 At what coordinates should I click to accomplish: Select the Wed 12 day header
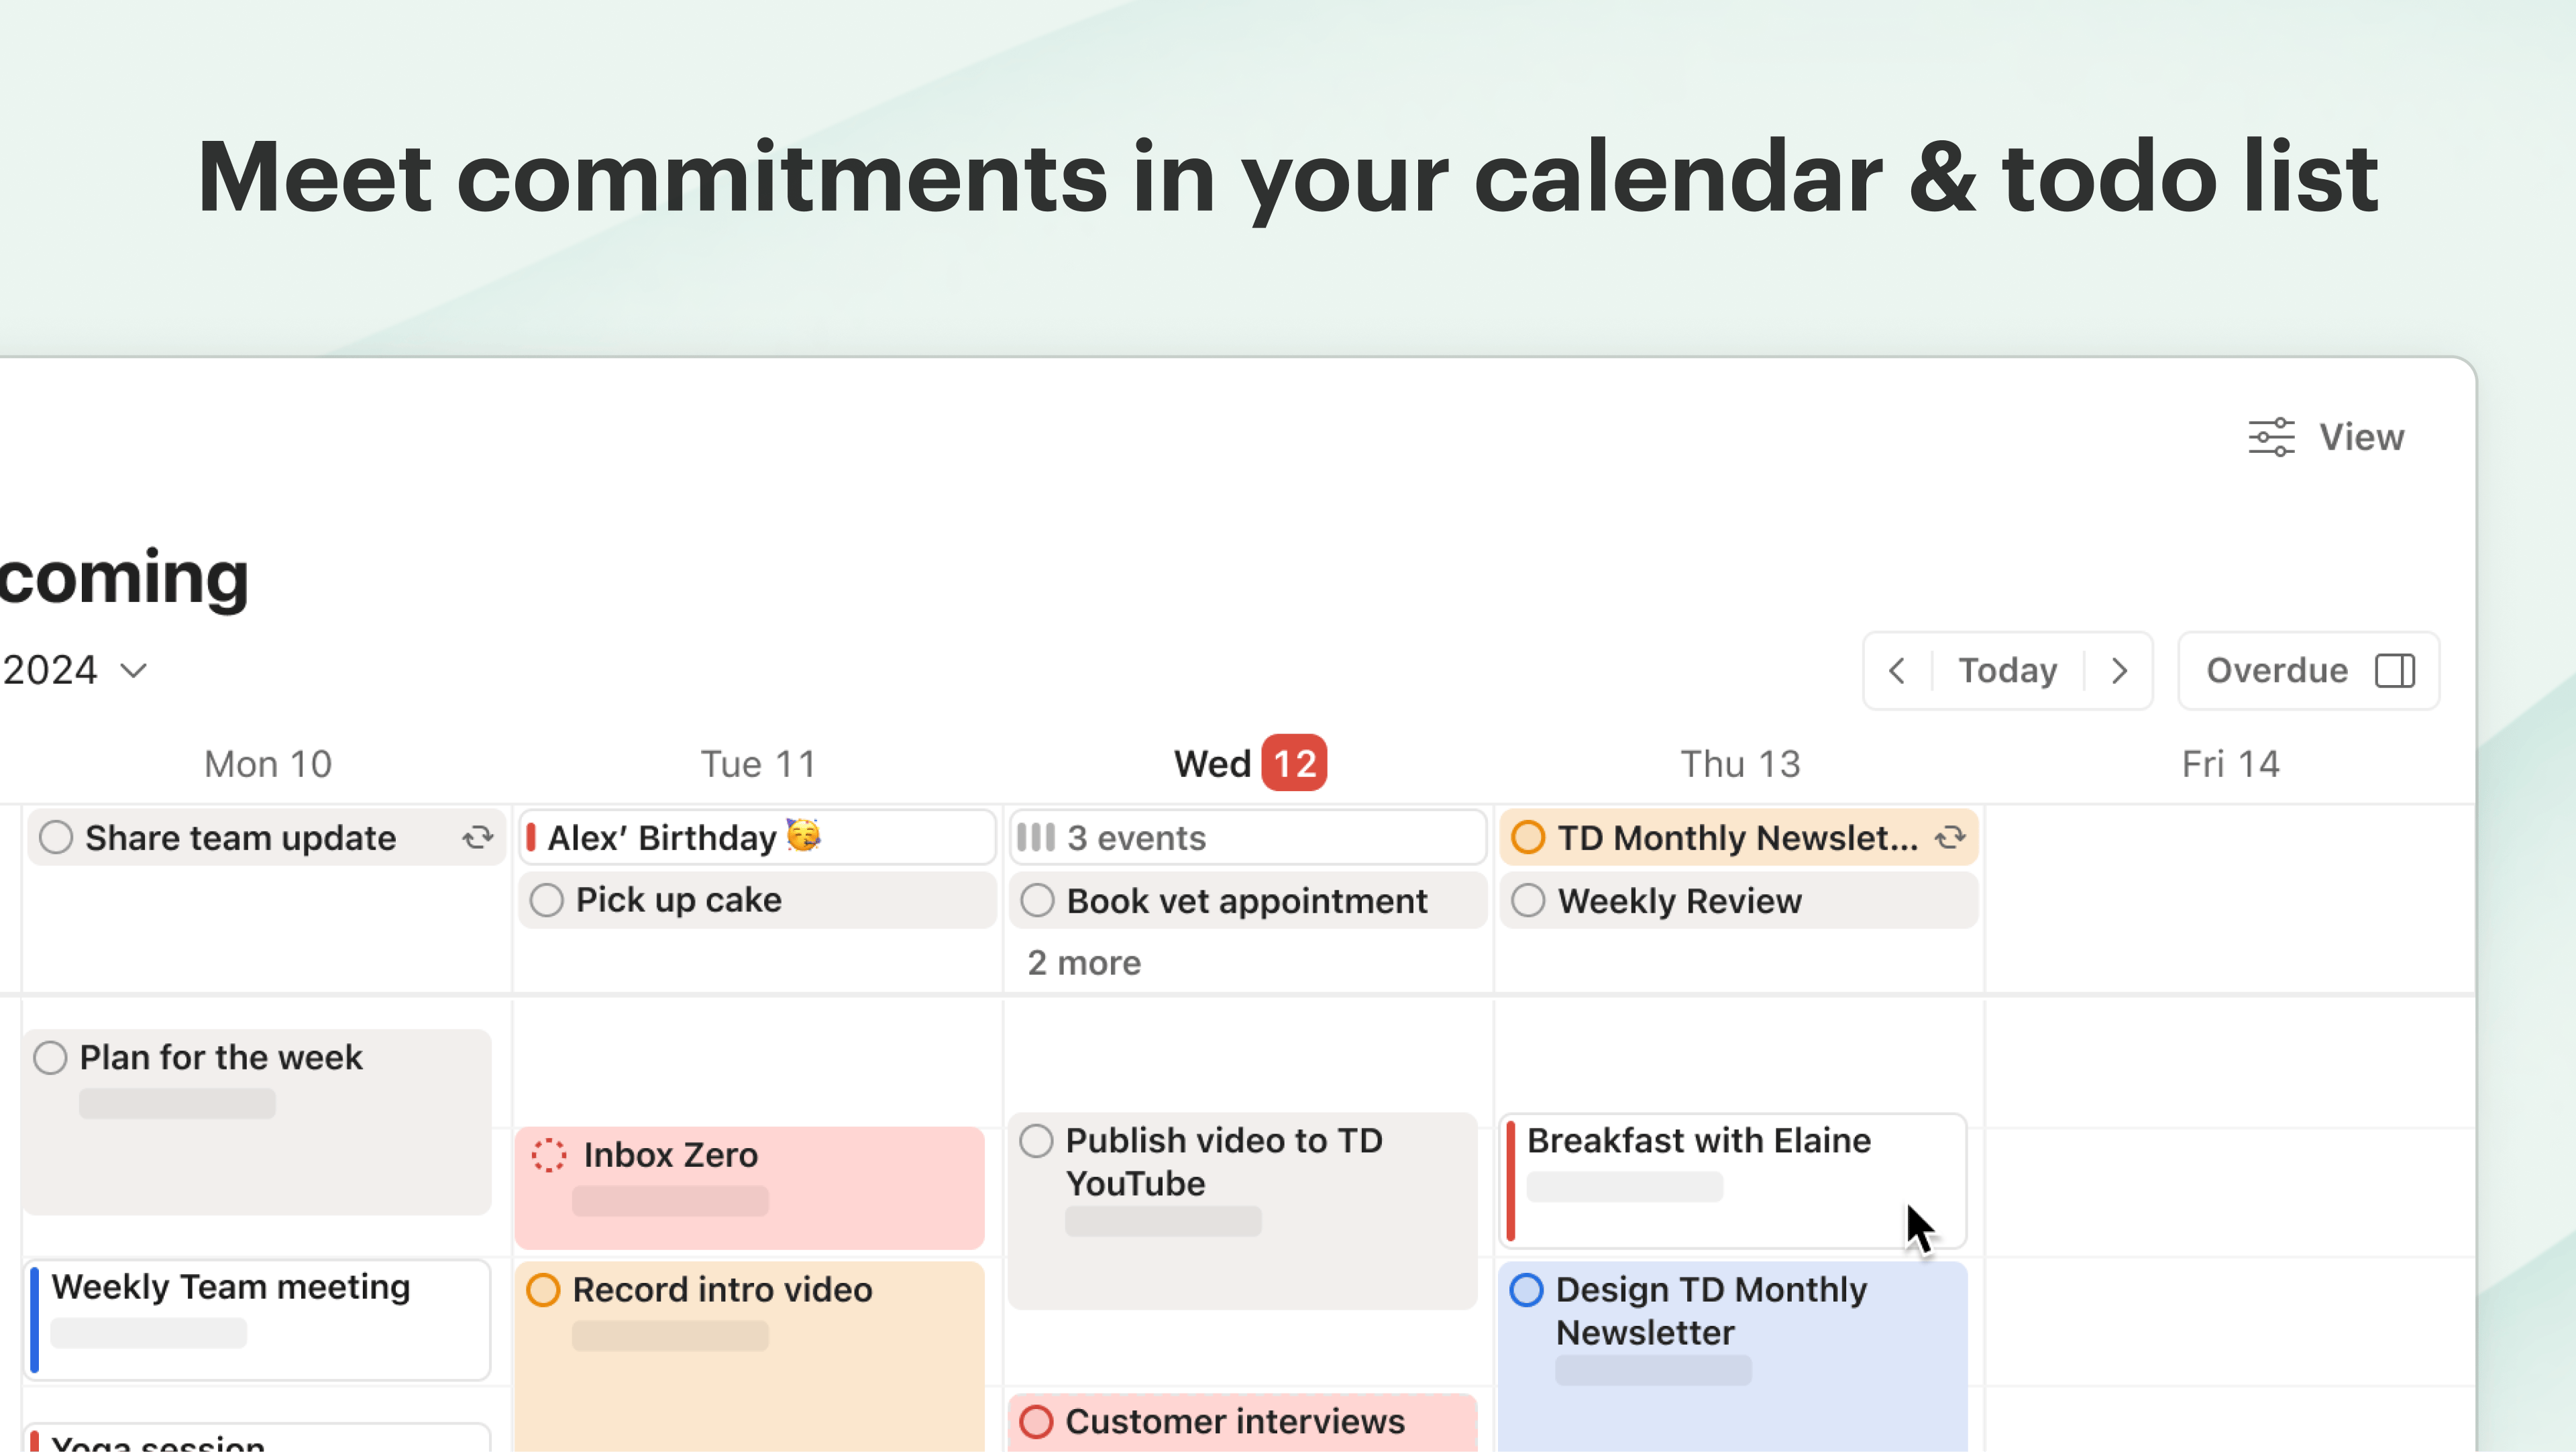pos(1250,764)
